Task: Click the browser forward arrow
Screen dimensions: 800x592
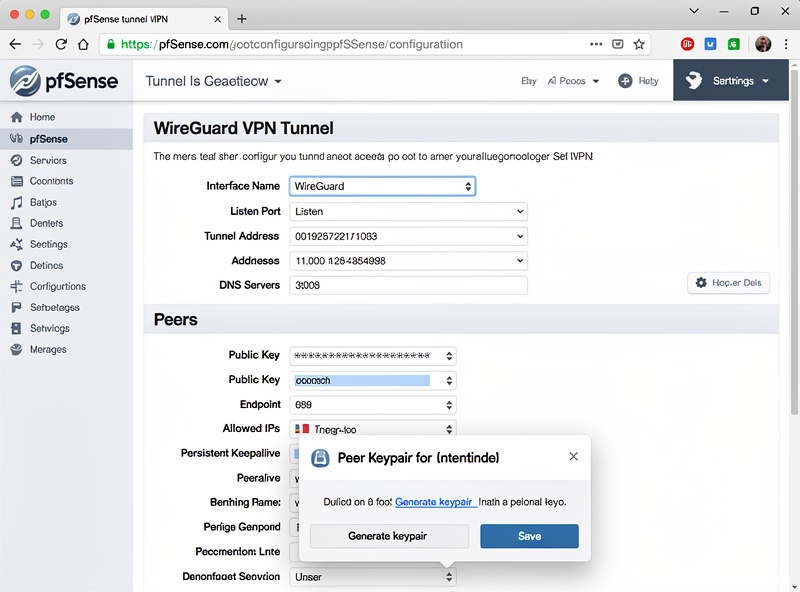Action: (x=38, y=44)
